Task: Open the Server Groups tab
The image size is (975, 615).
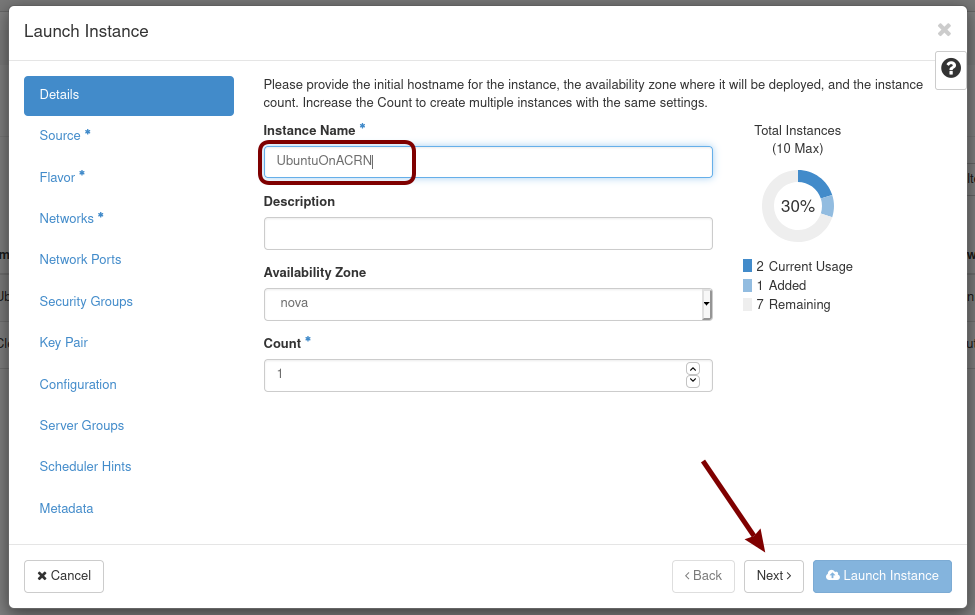Action: (x=82, y=426)
